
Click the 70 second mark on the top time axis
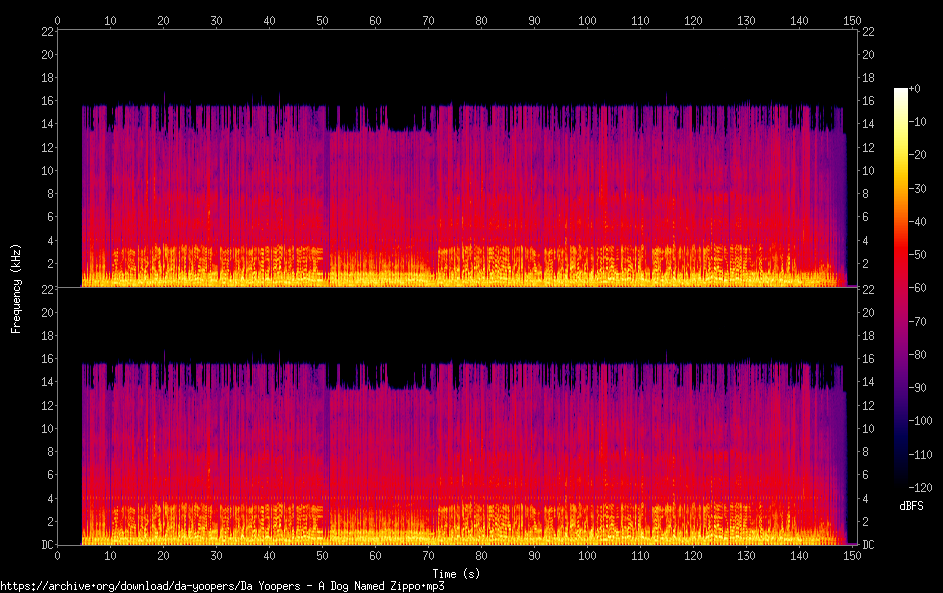tap(428, 19)
